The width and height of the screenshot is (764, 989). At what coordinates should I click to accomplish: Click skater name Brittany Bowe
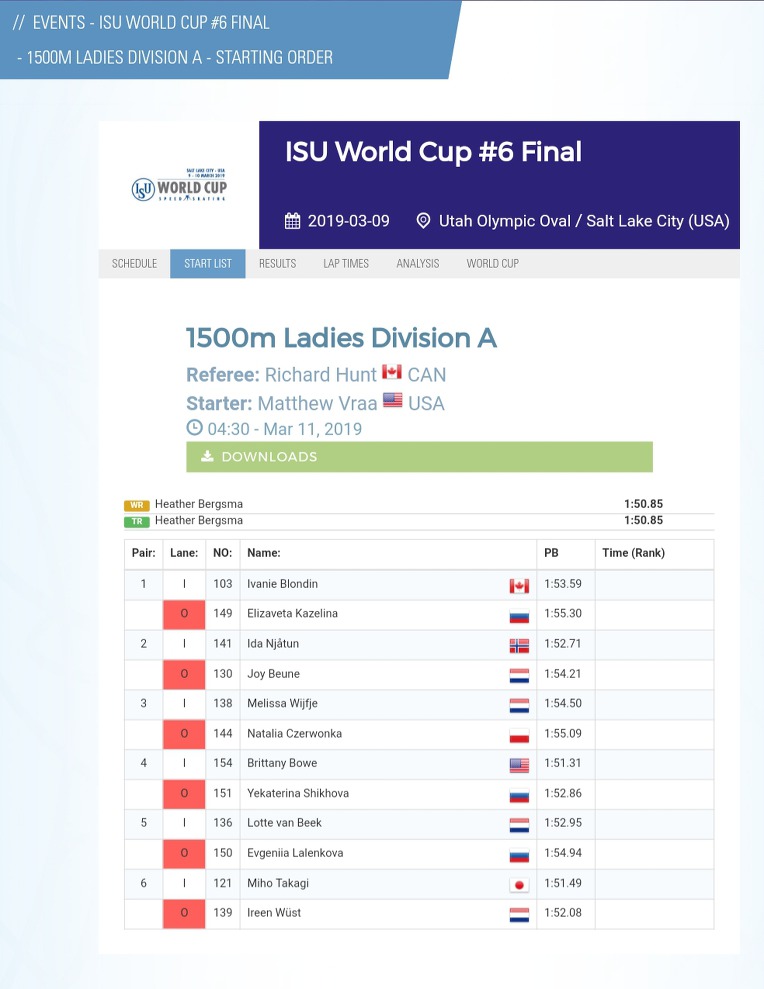pos(284,763)
